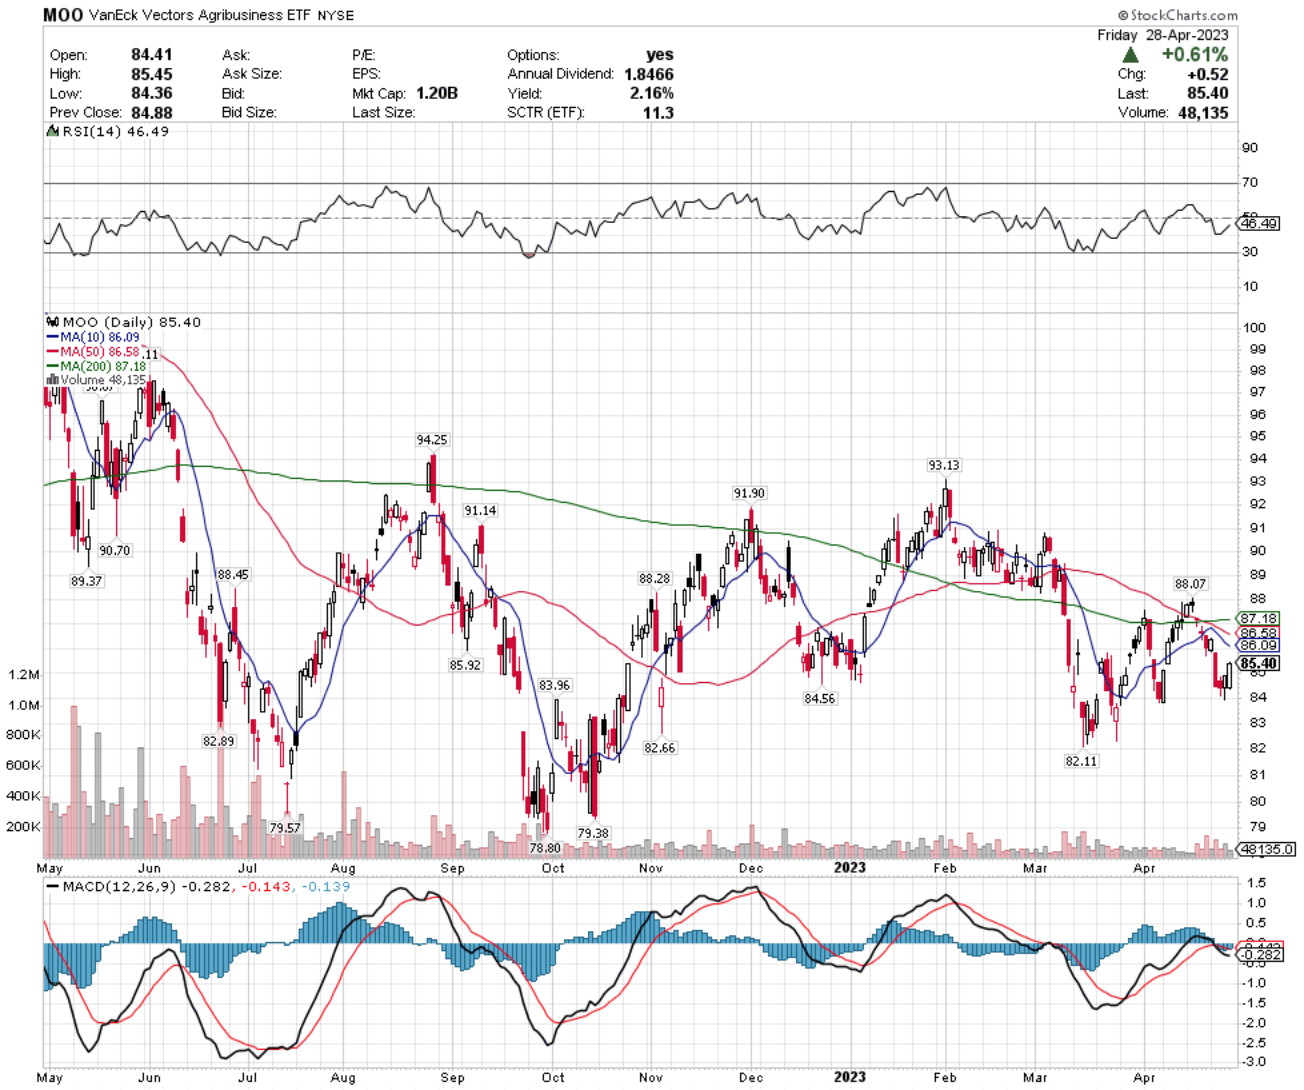
Task: Click the volume bars icon beside Volume 48,135 legend
Action: 53,380
